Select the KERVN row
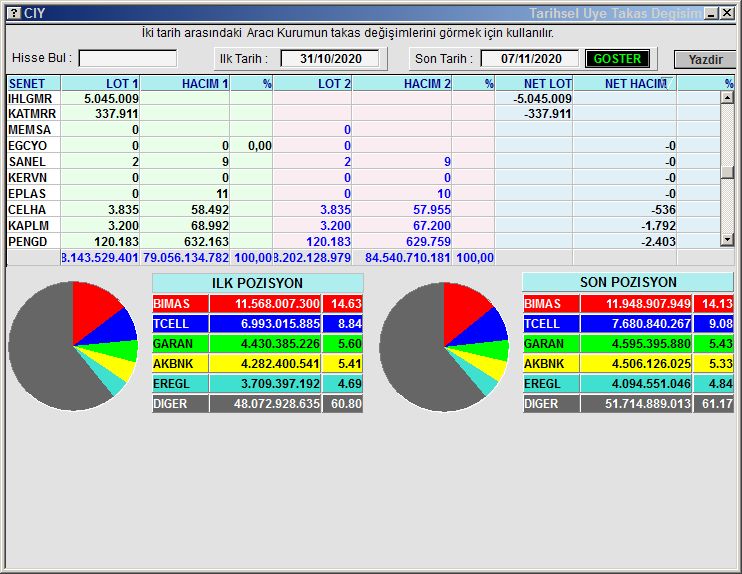742x574 pixels. click(363, 178)
